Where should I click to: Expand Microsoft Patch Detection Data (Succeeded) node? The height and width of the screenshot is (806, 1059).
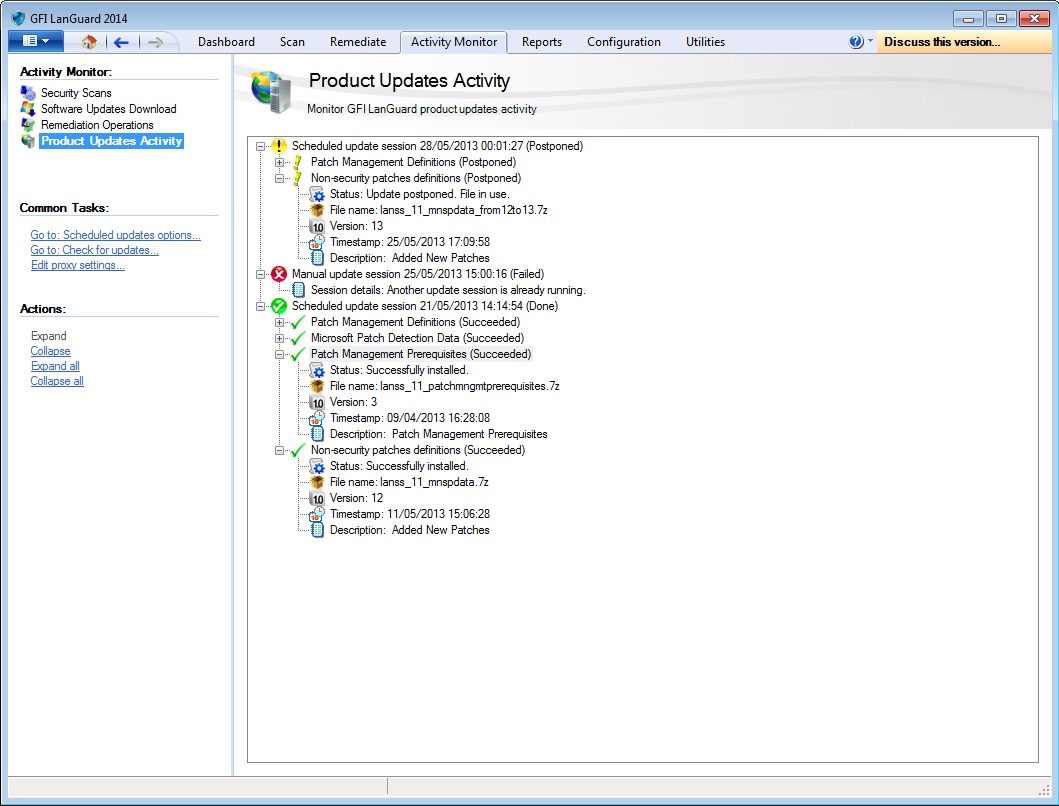pyautogui.click(x=280, y=338)
